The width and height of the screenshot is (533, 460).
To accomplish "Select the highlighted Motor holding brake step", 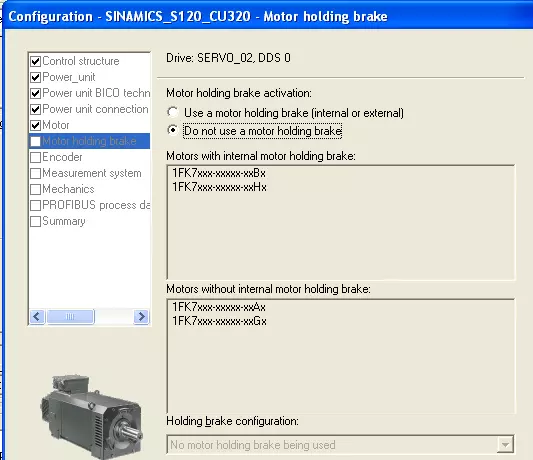I will pyautogui.click(x=89, y=141).
